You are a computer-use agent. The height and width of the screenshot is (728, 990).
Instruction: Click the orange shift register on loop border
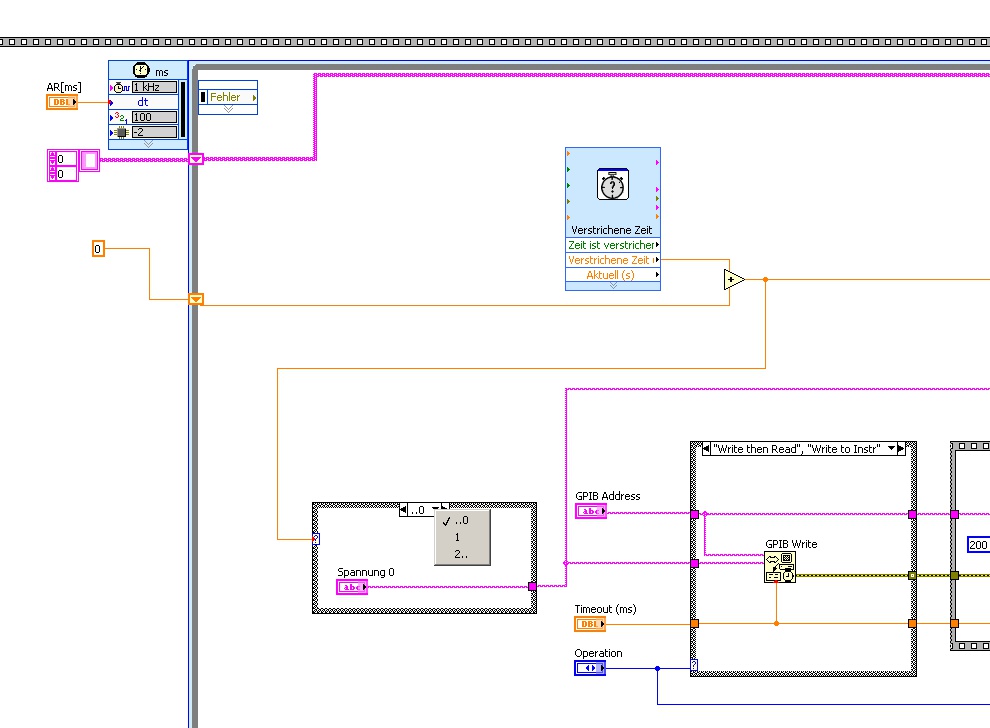(x=196, y=299)
